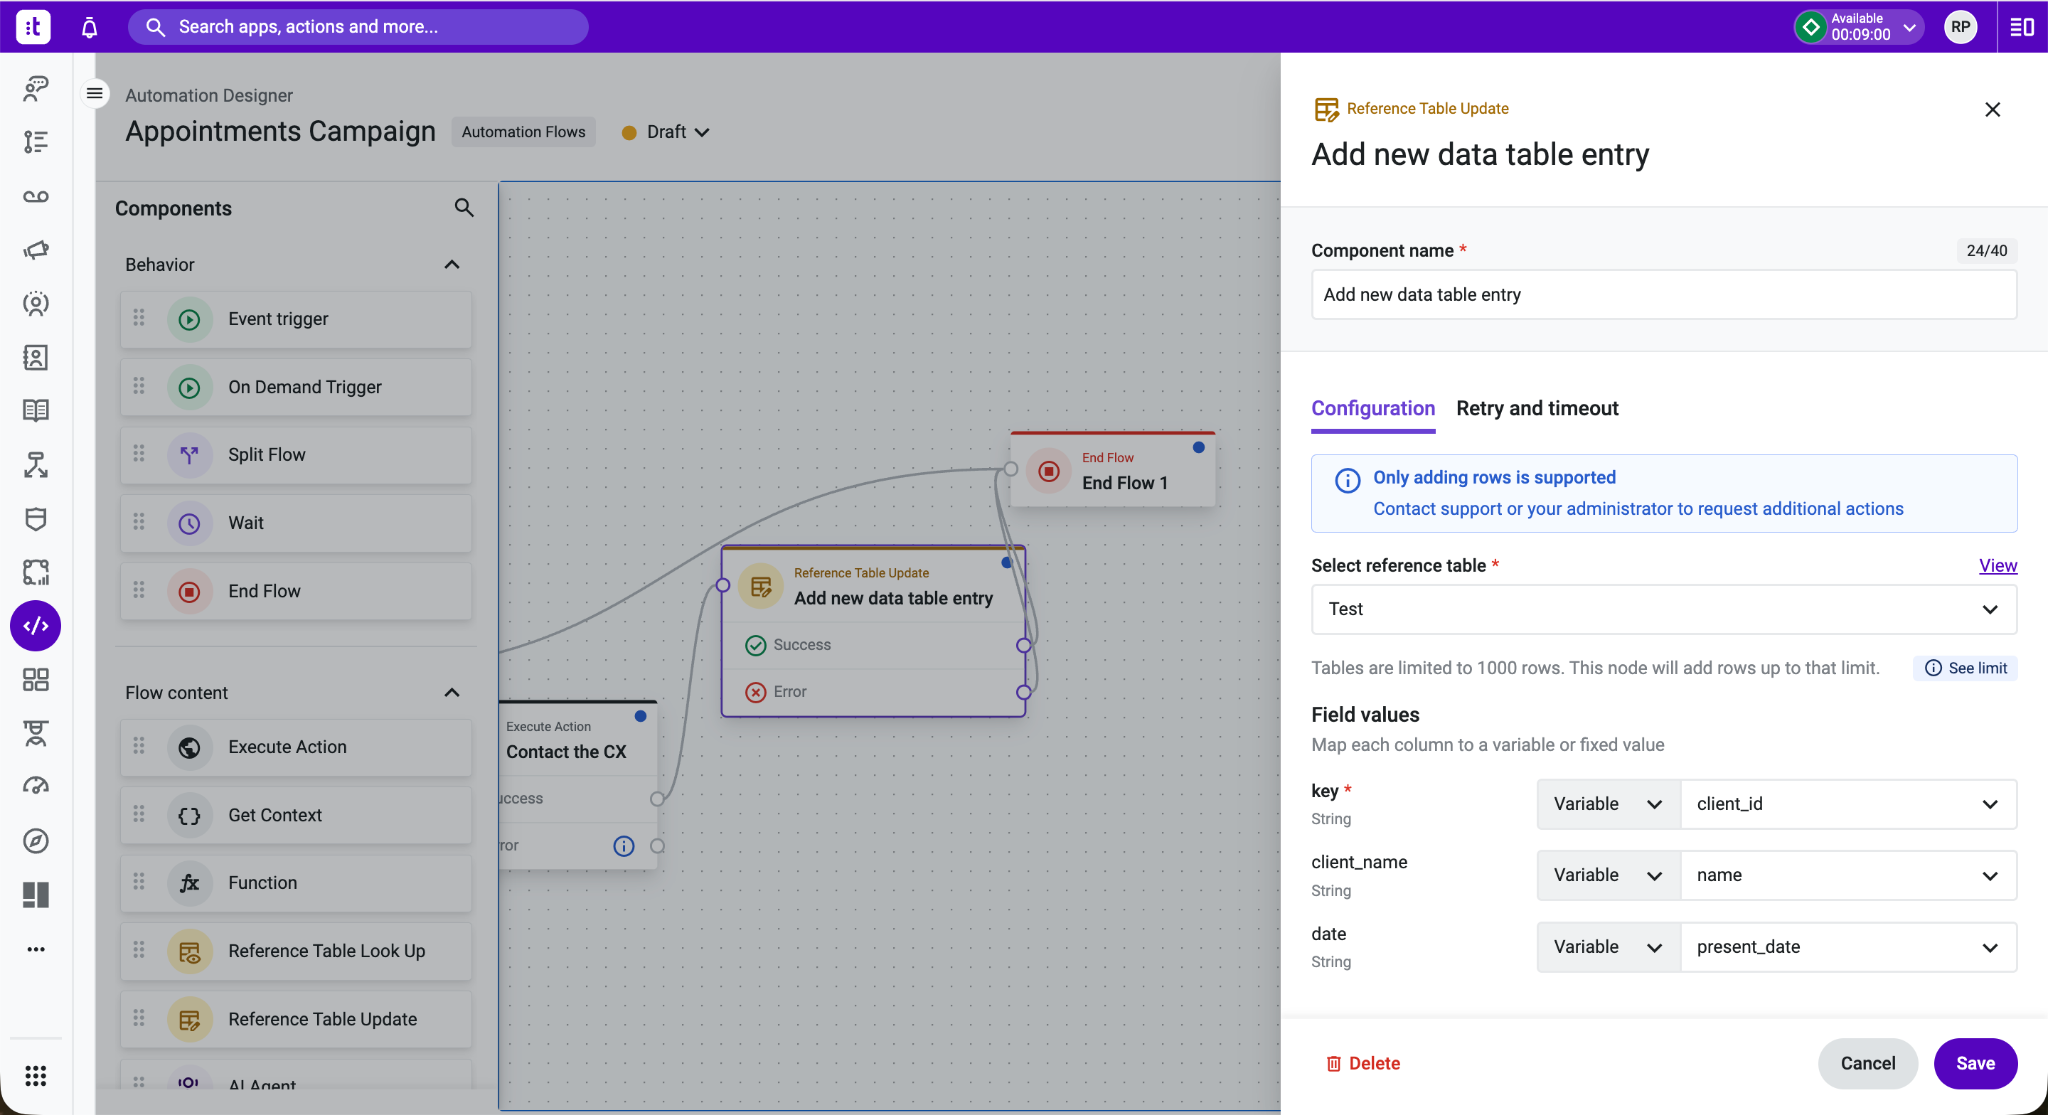The width and height of the screenshot is (2048, 1115).
Task: Save the data table entry
Action: coord(1975,1063)
